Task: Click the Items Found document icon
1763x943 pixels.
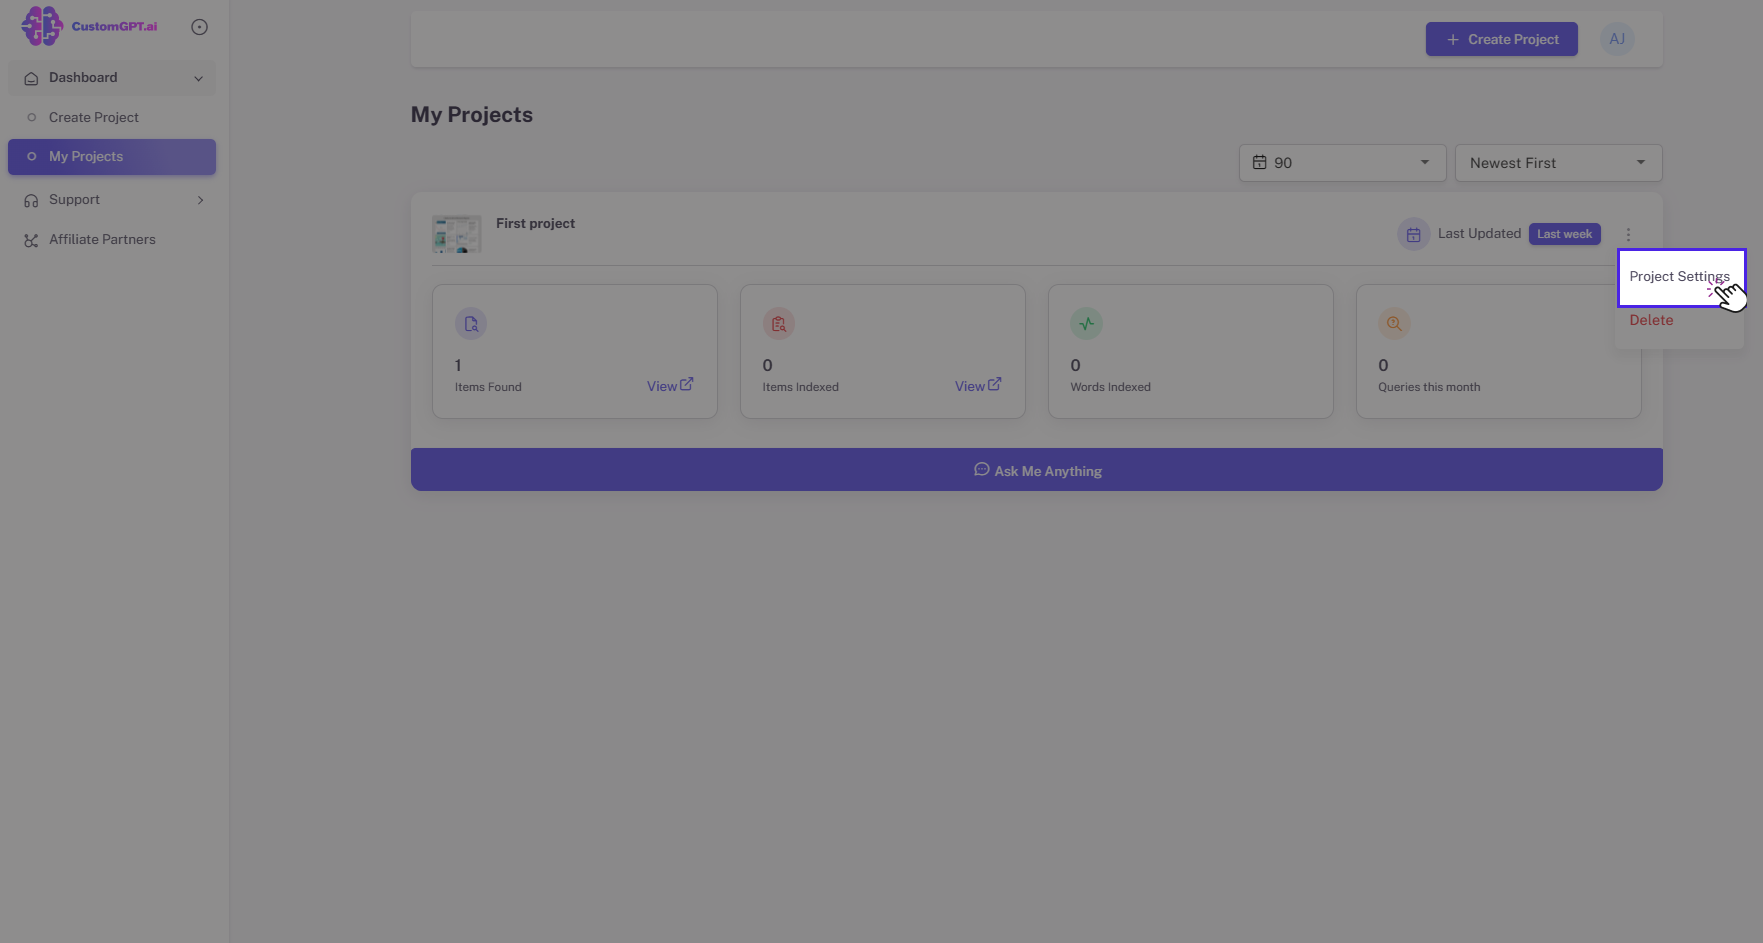Action: click(x=471, y=324)
